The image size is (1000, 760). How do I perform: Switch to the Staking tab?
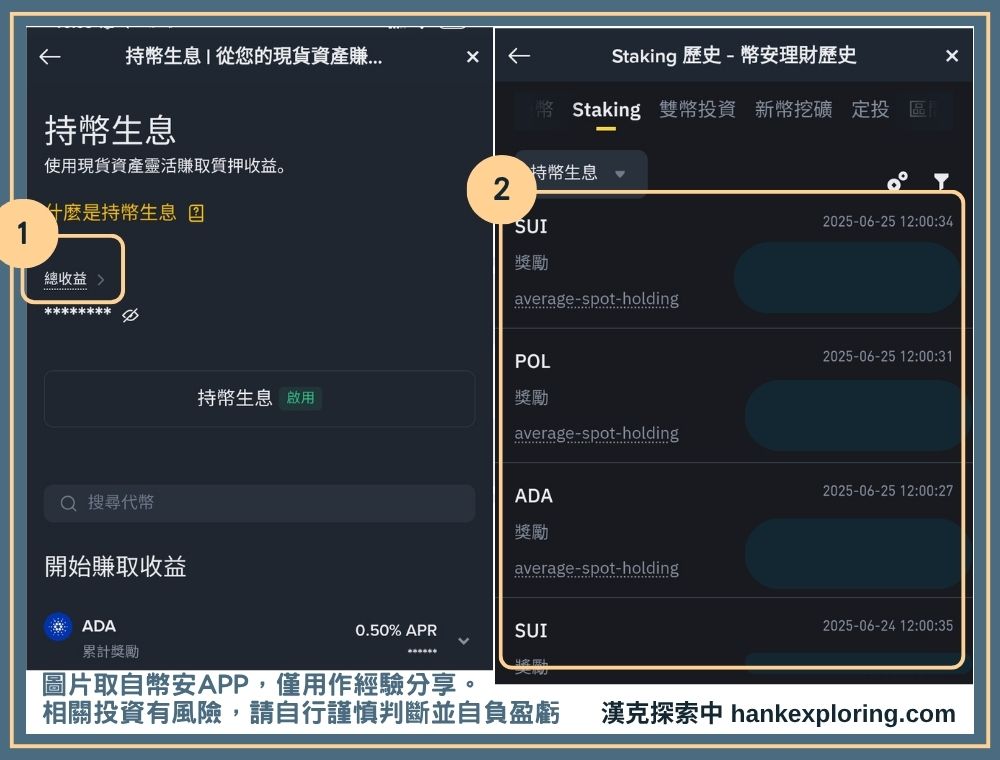click(x=606, y=110)
